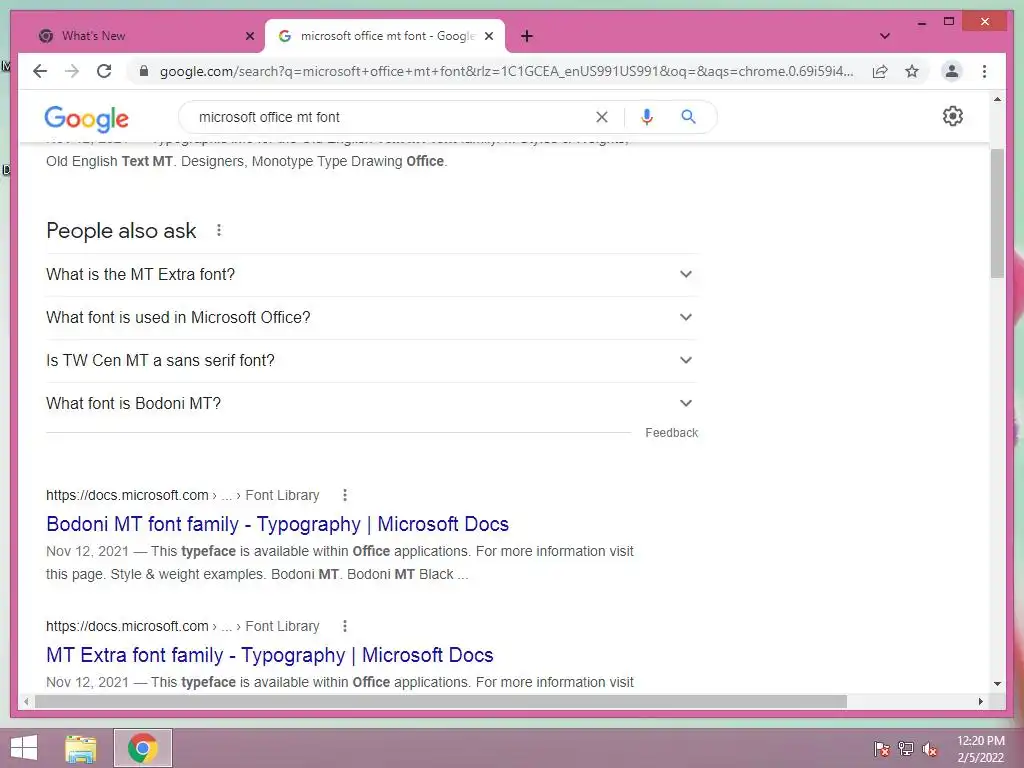The height and width of the screenshot is (768, 1024).
Task: Close the Google search tab
Action: click(x=488, y=36)
